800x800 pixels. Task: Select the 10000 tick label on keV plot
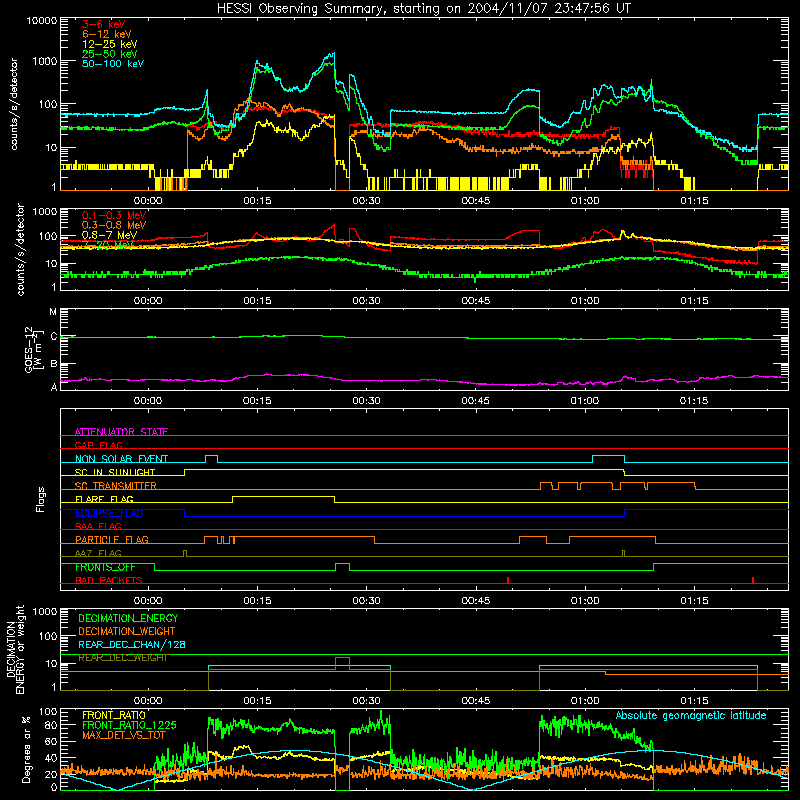(x=42, y=21)
